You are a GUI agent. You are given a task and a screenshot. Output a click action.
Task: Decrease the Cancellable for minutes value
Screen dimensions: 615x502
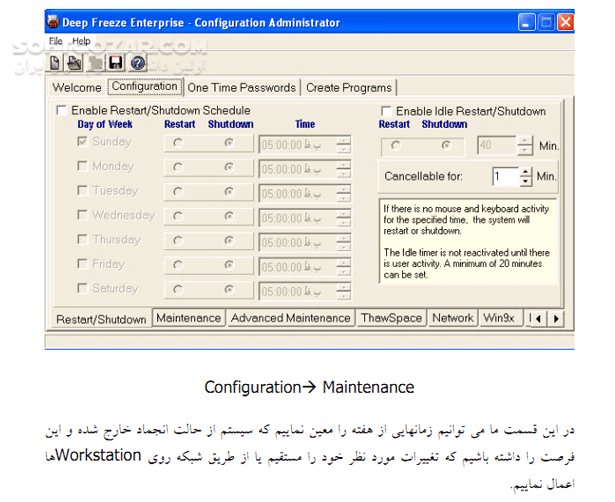(526, 182)
